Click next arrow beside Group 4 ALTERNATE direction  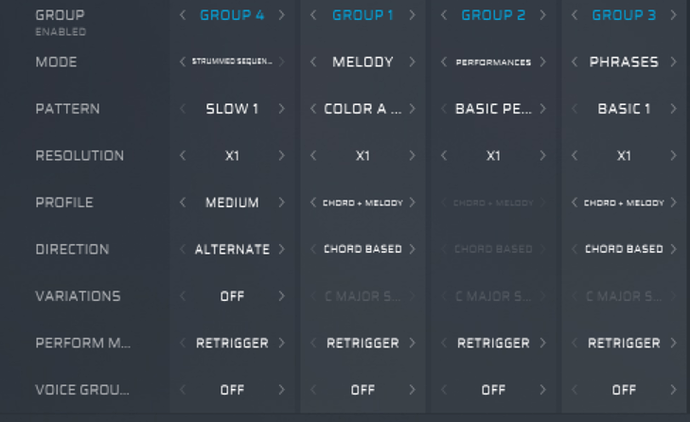281,249
